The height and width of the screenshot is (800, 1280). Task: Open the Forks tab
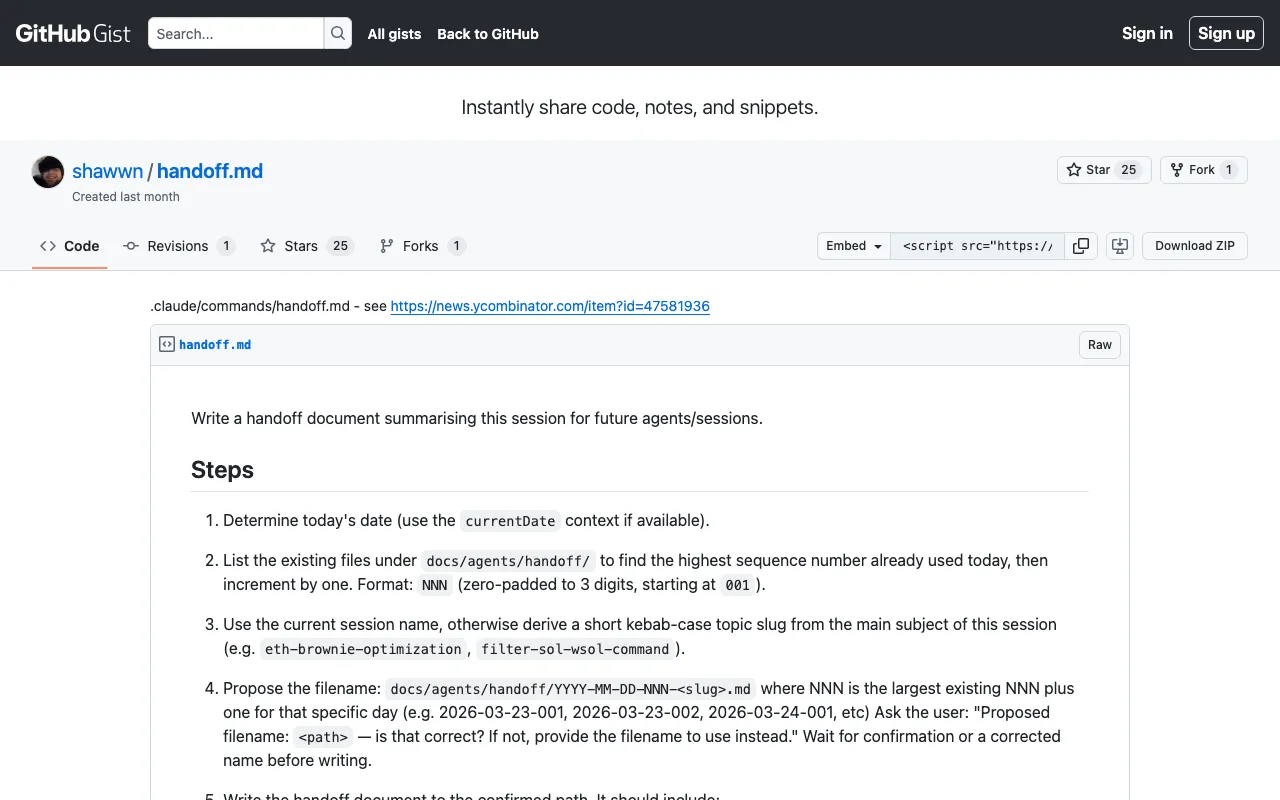422,246
